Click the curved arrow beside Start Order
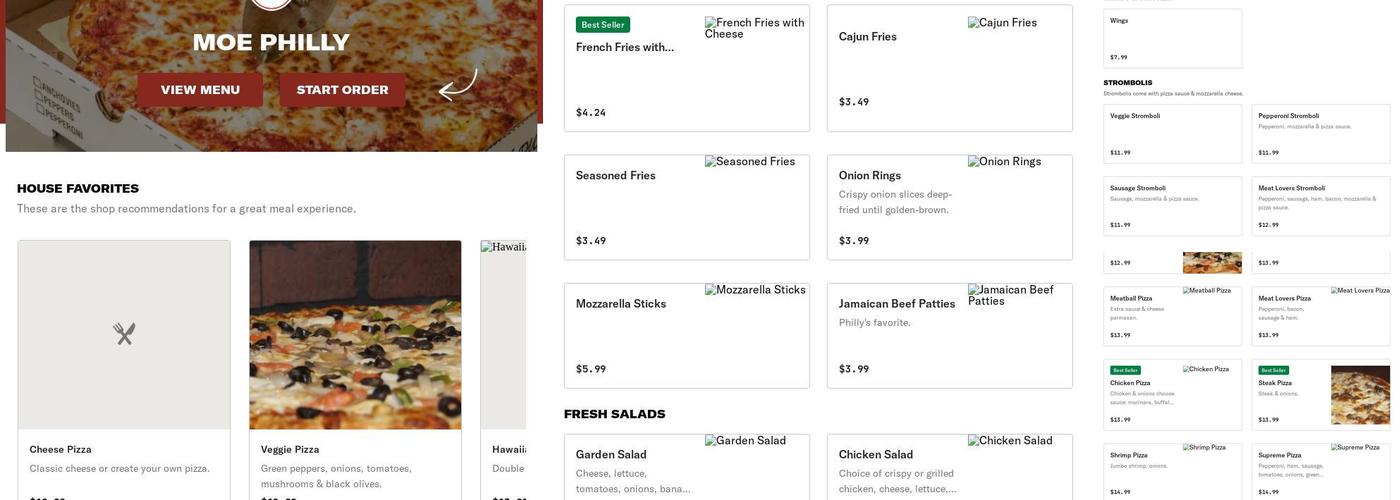1400x500 pixels. tap(458, 85)
